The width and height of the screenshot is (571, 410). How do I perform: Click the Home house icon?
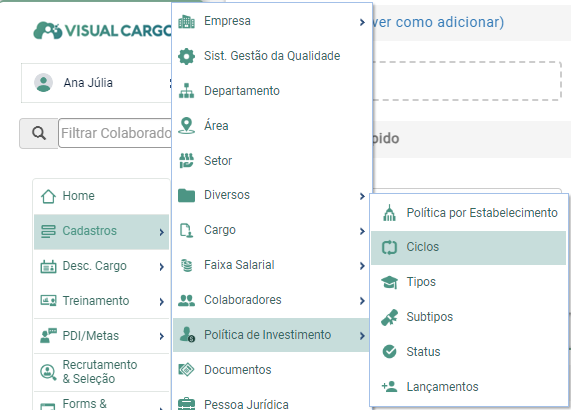point(48,196)
